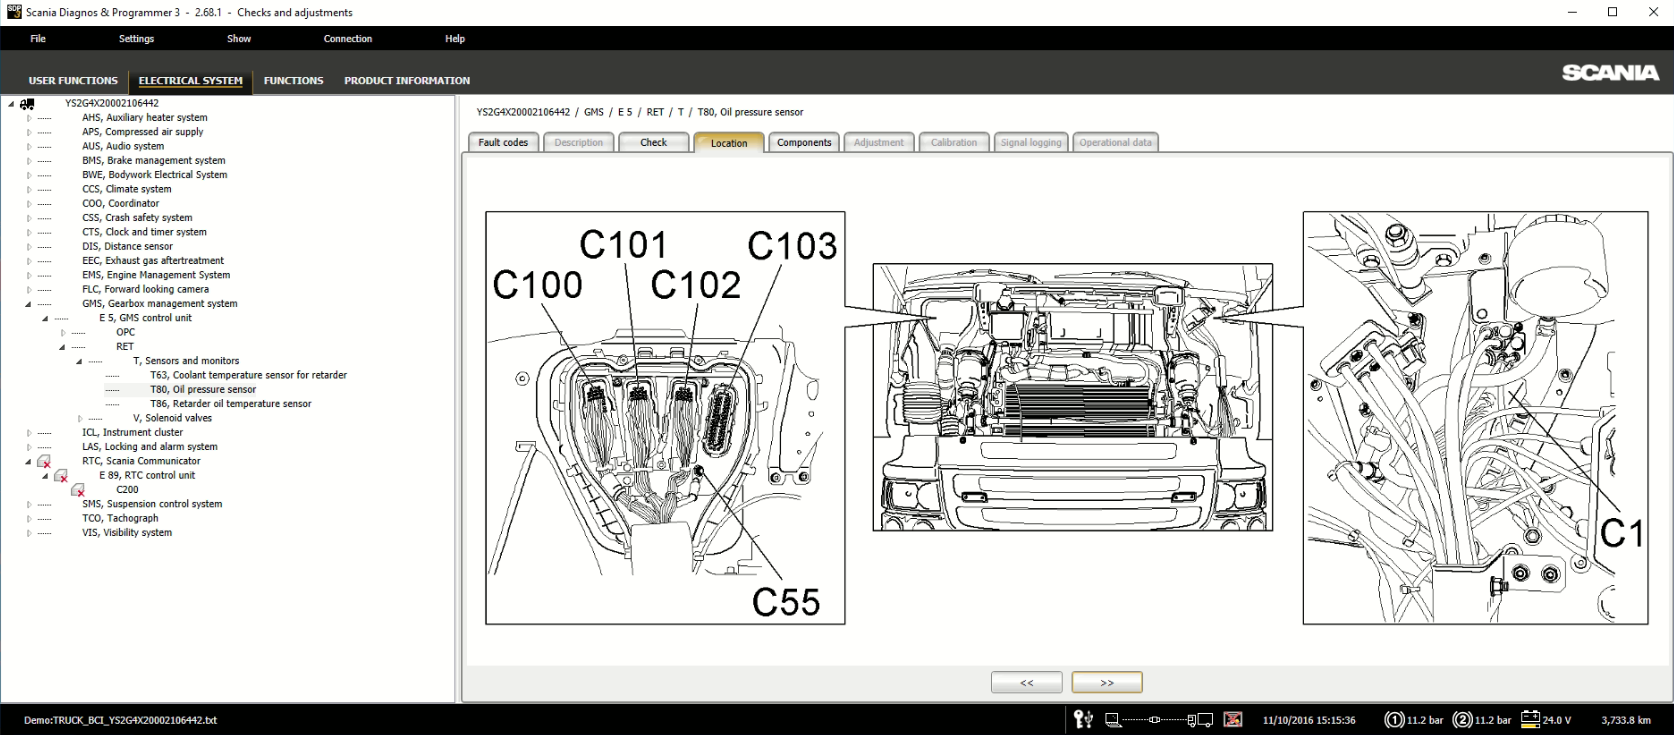Click the truck icon at the tree root
Screen dimensions: 1674x735
pos(27,104)
